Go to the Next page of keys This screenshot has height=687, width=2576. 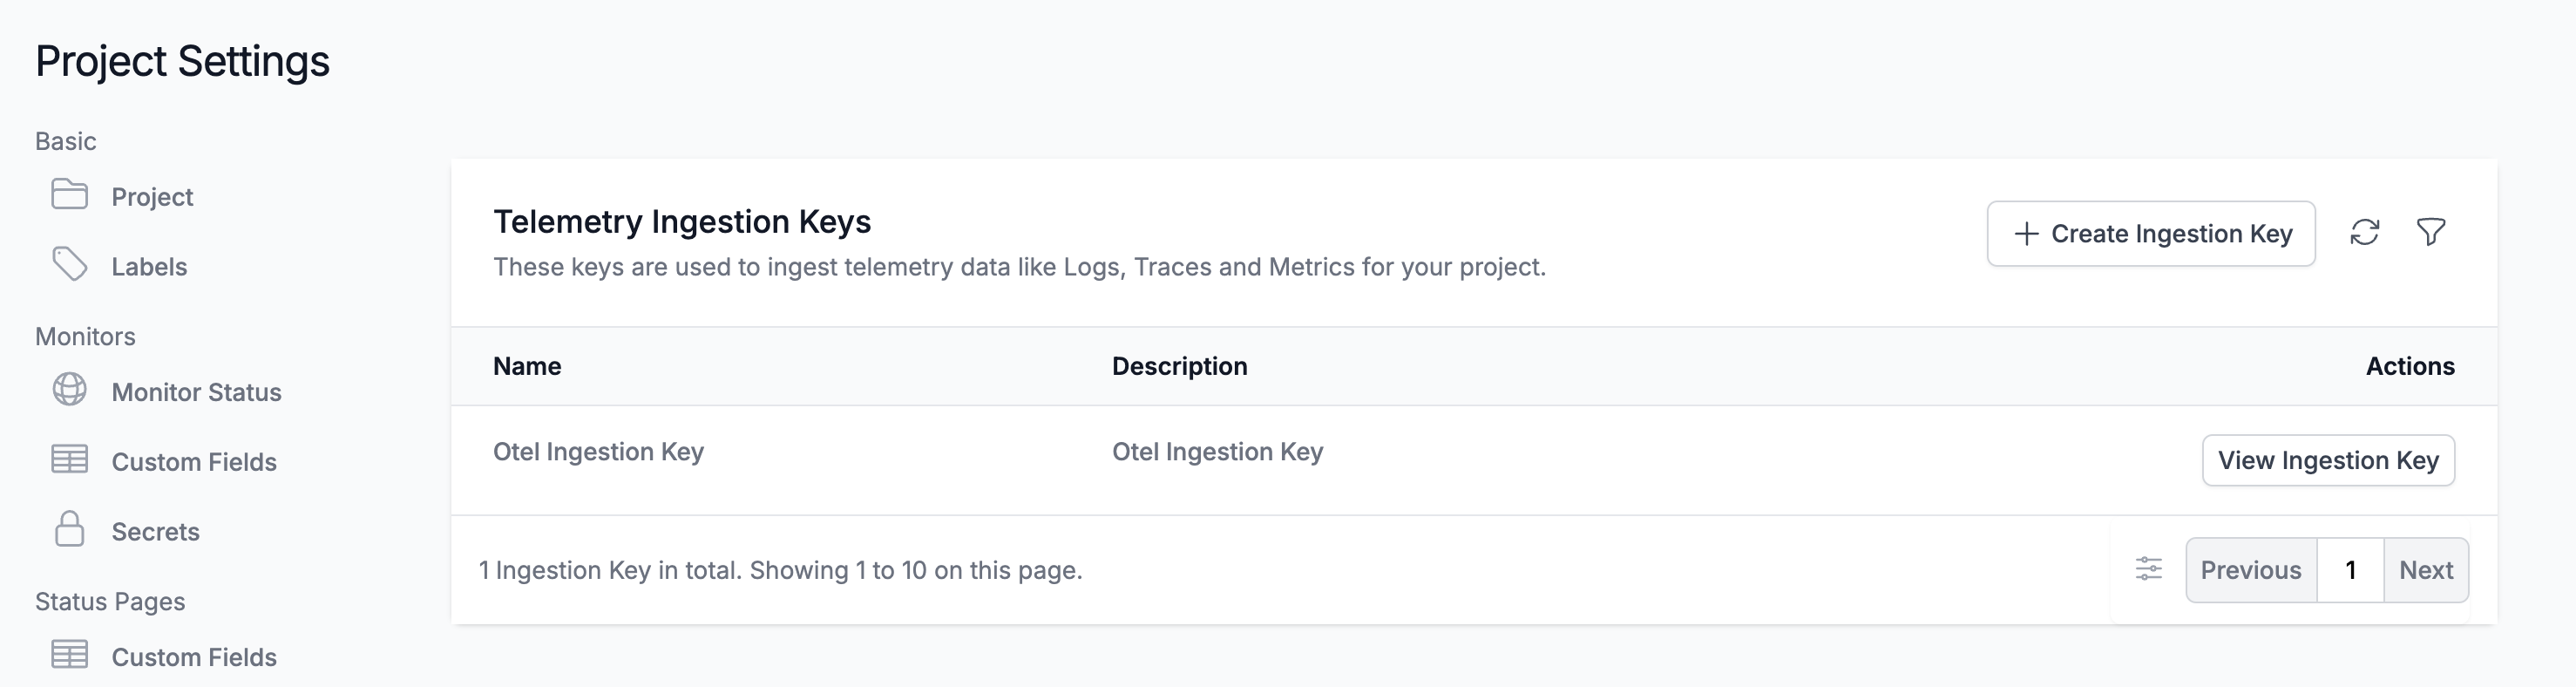2425,569
